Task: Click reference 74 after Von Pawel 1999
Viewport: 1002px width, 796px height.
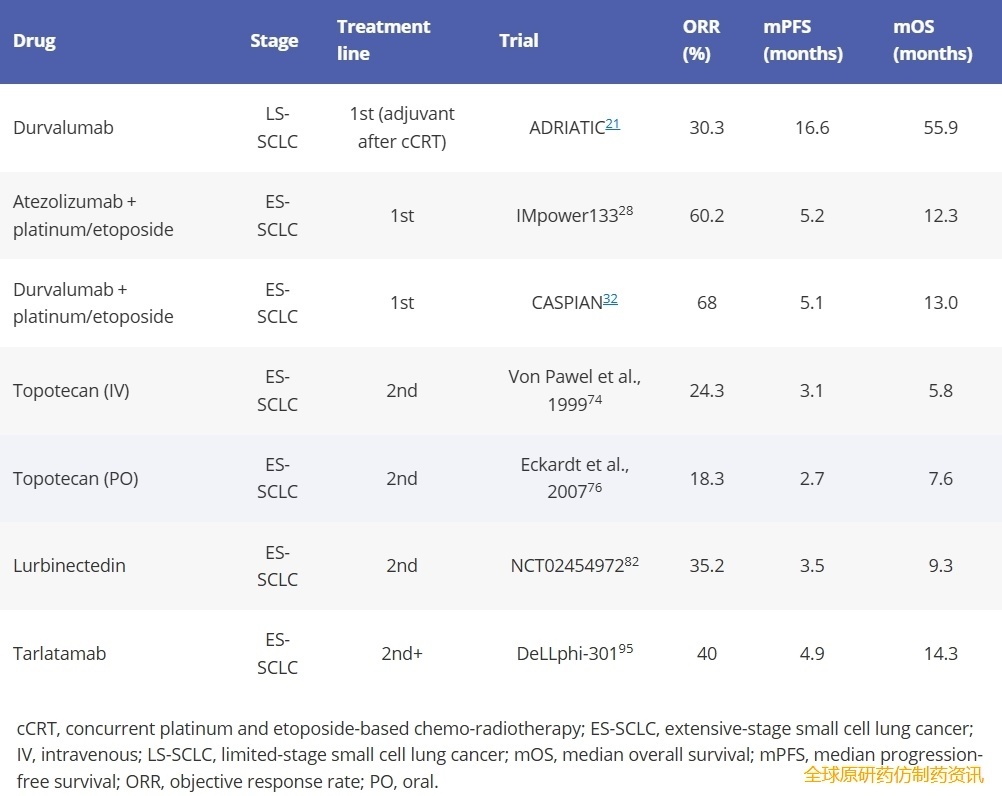Action: [x=595, y=400]
